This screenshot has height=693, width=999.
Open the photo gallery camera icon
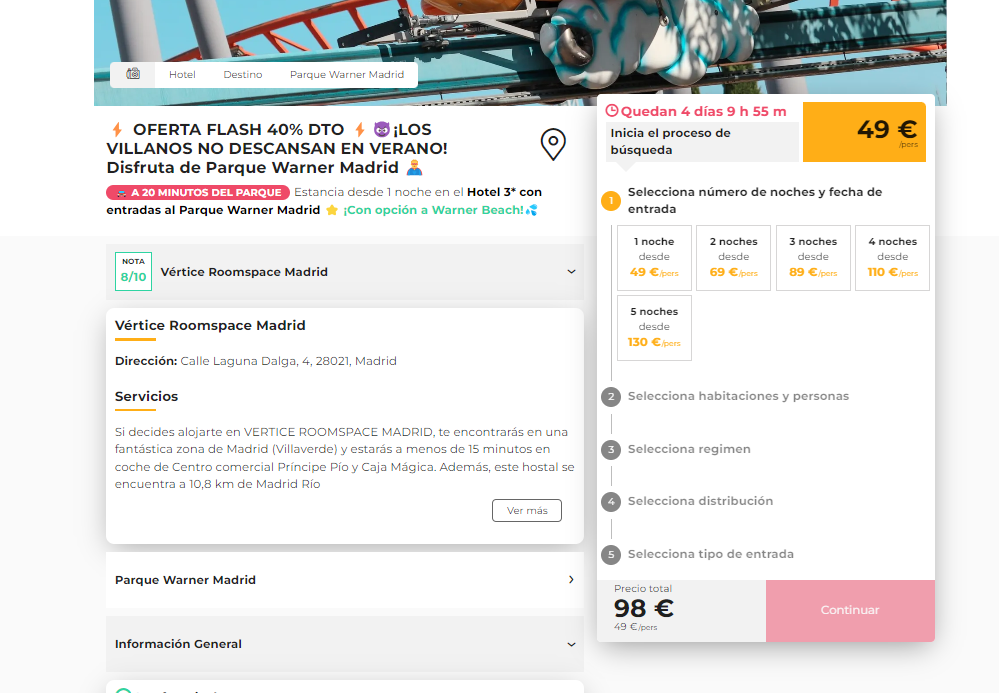click(133, 74)
